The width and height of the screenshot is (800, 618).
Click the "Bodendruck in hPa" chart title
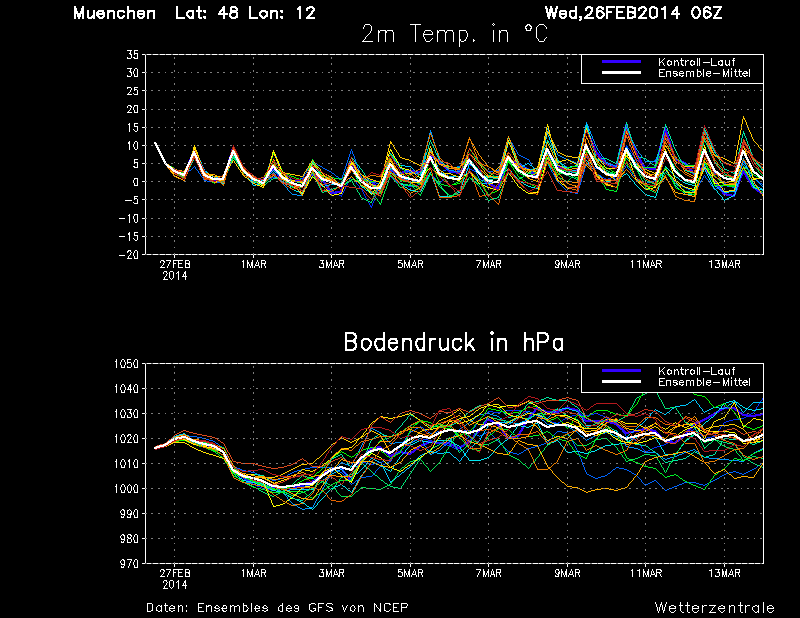[x=454, y=342]
